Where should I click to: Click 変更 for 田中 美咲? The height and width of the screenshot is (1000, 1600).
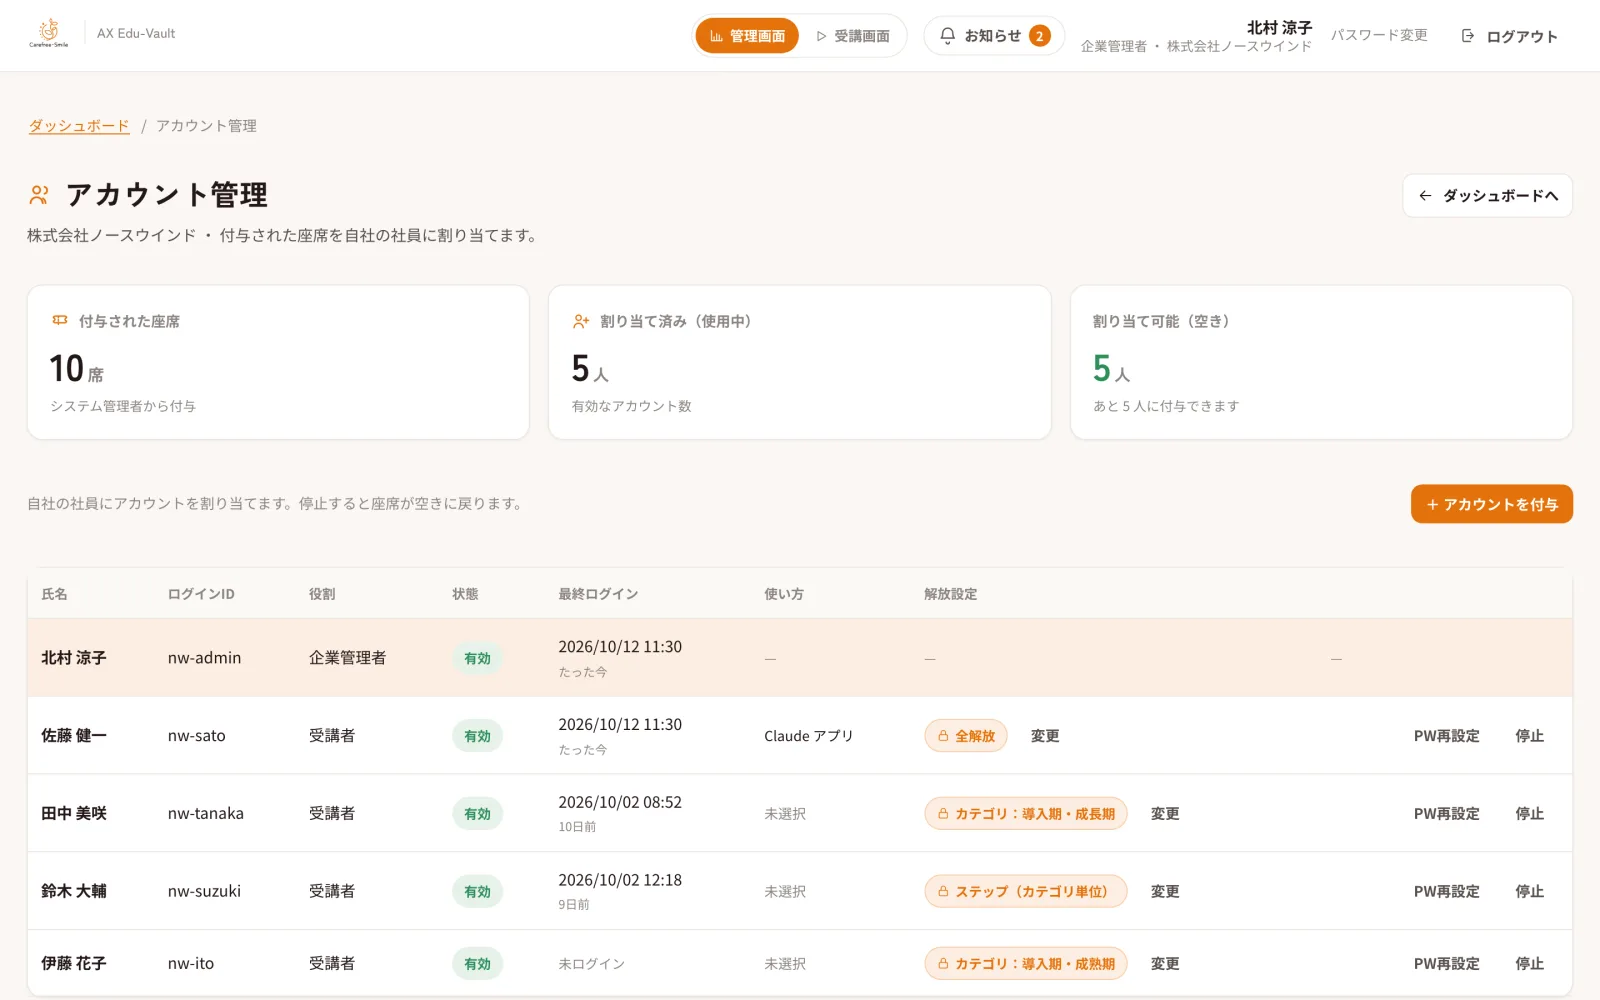(1165, 814)
